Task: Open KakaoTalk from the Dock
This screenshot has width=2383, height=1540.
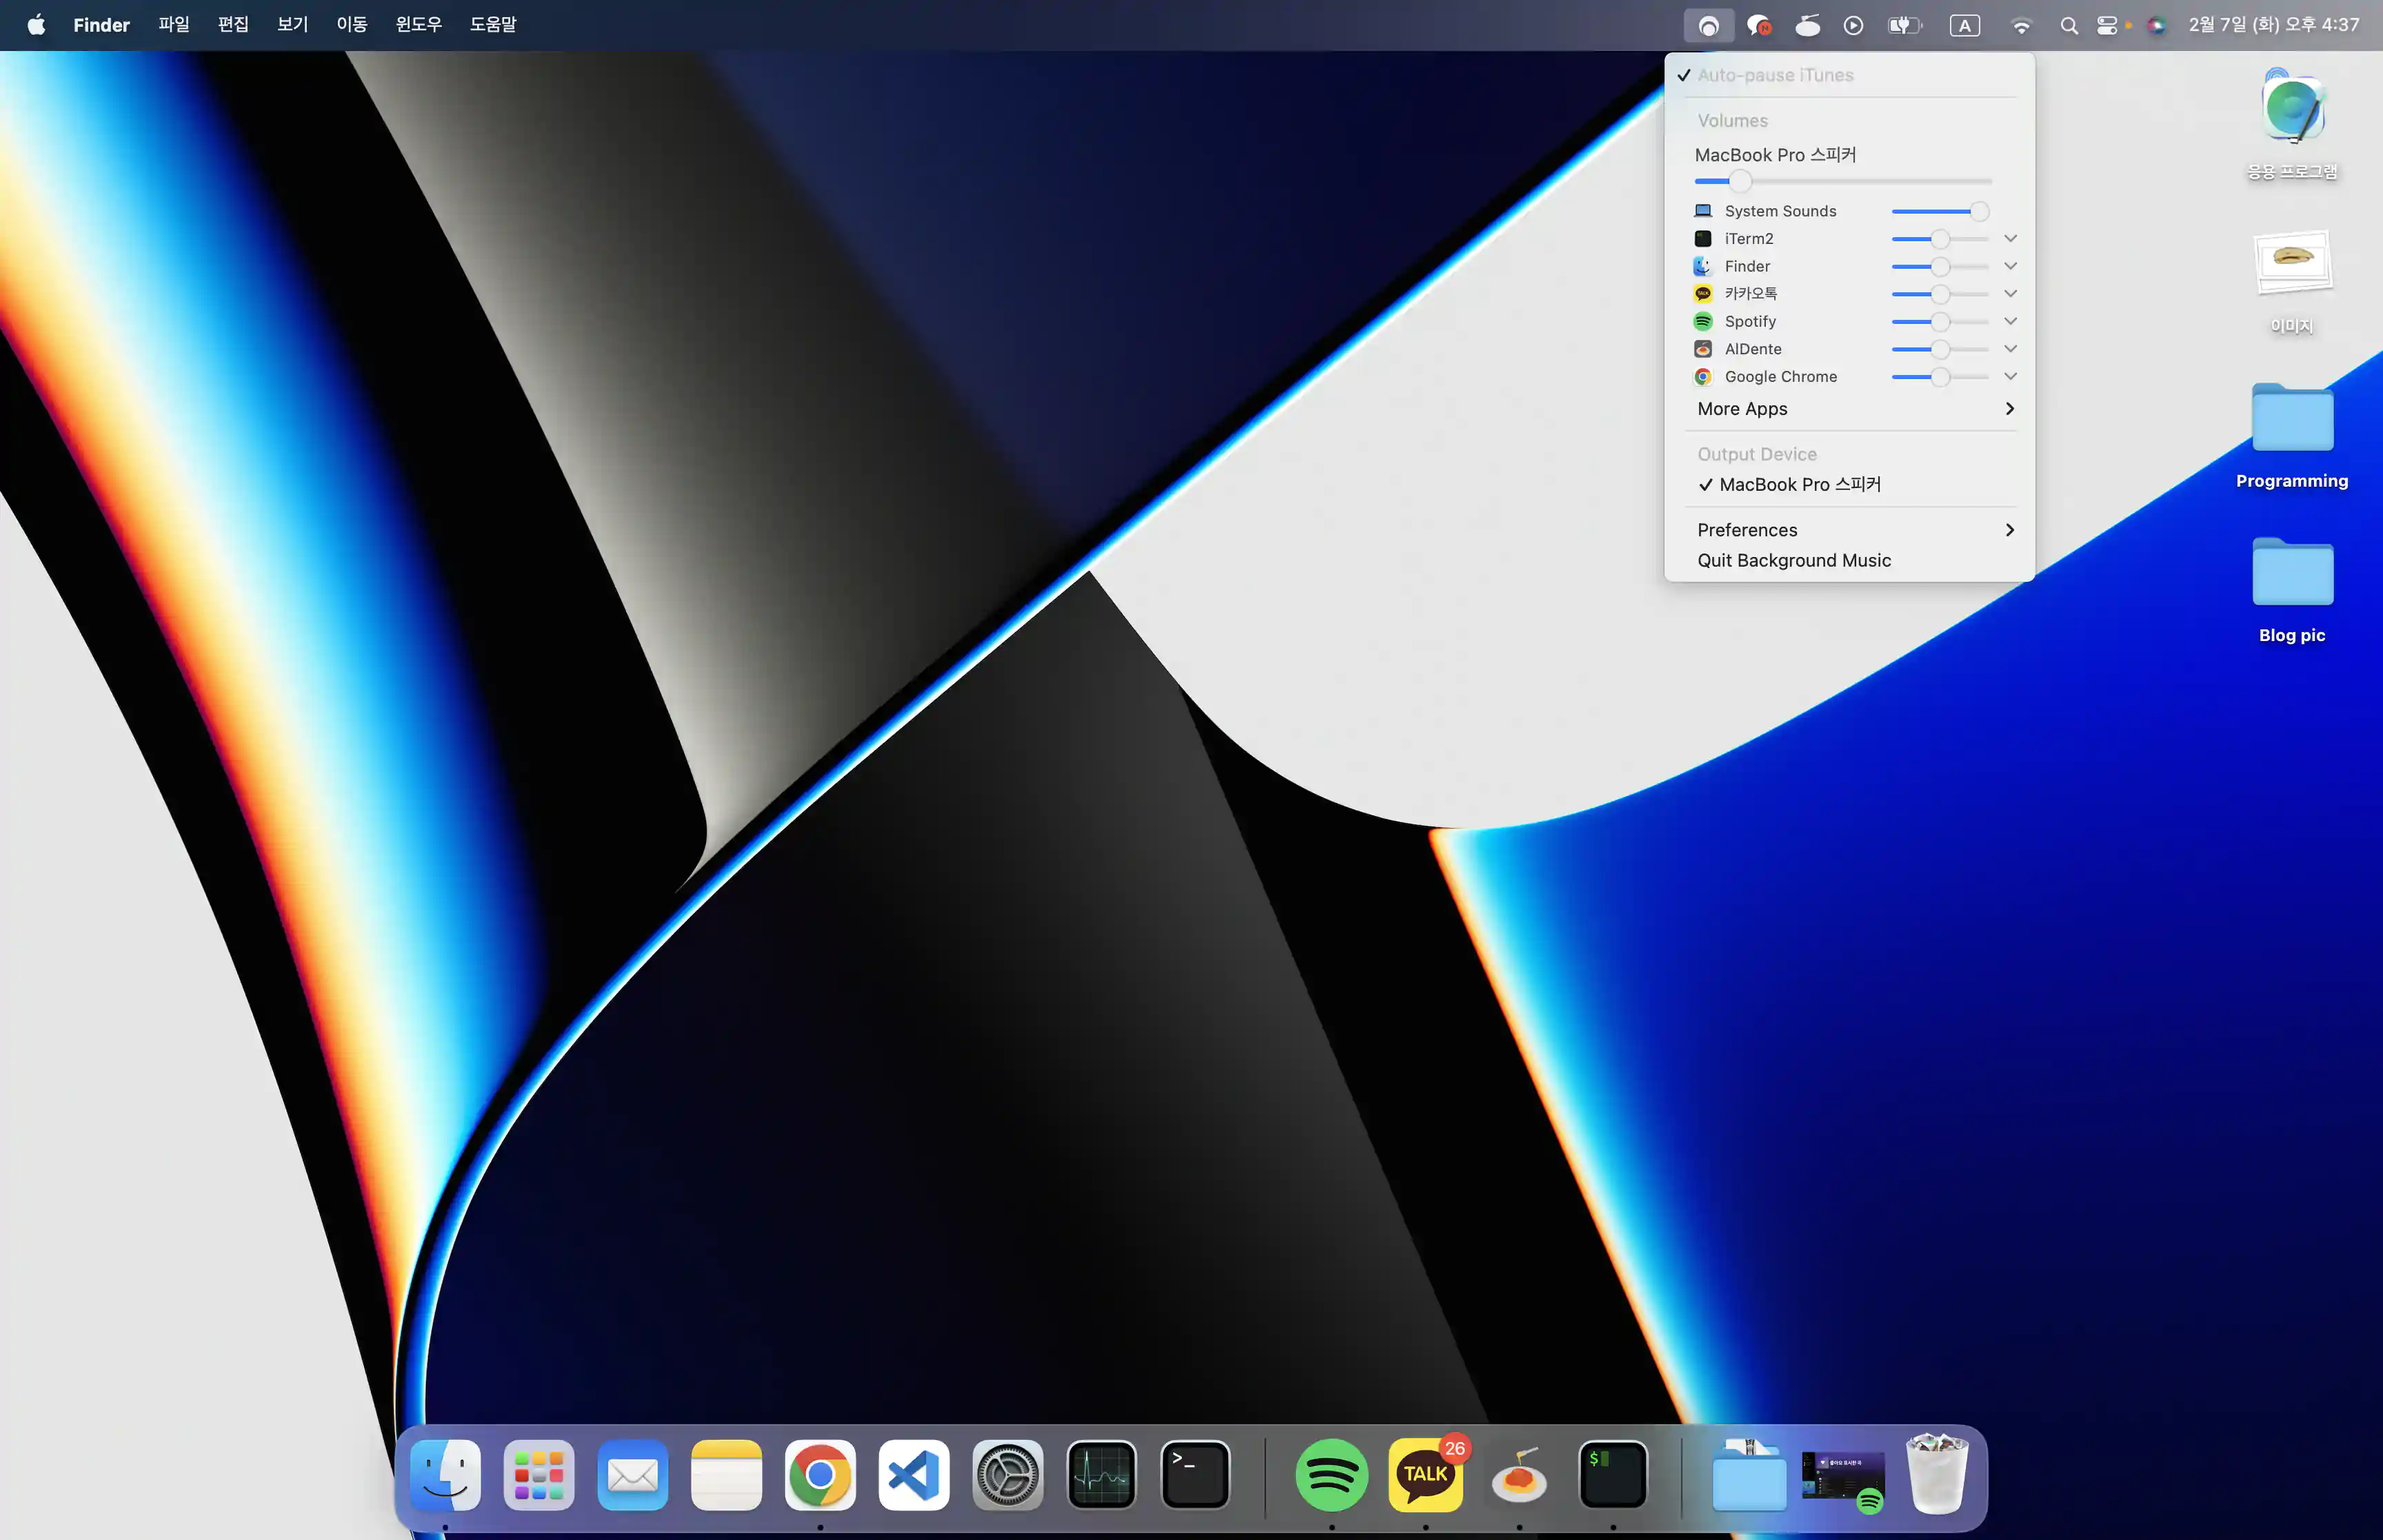Action: (x=1425, y=1475)
